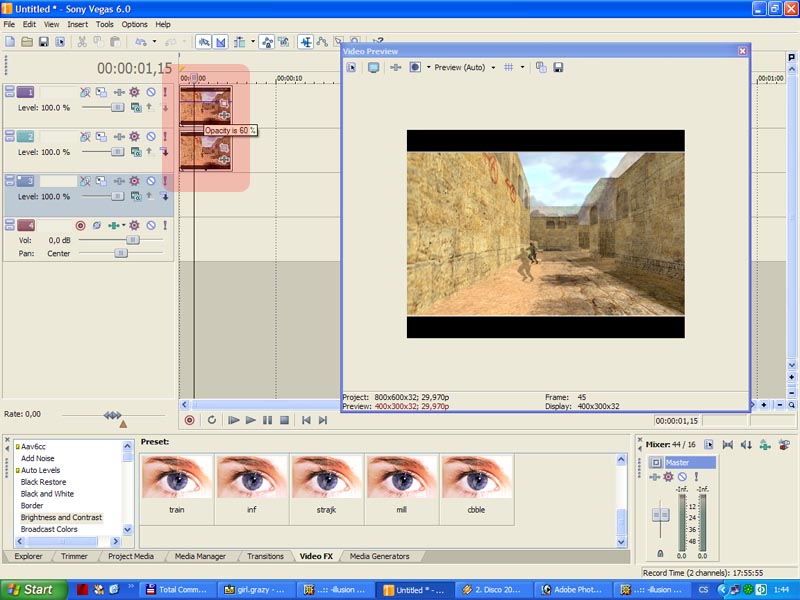
Task: Open the Tools menu
Action: (105, 24)
